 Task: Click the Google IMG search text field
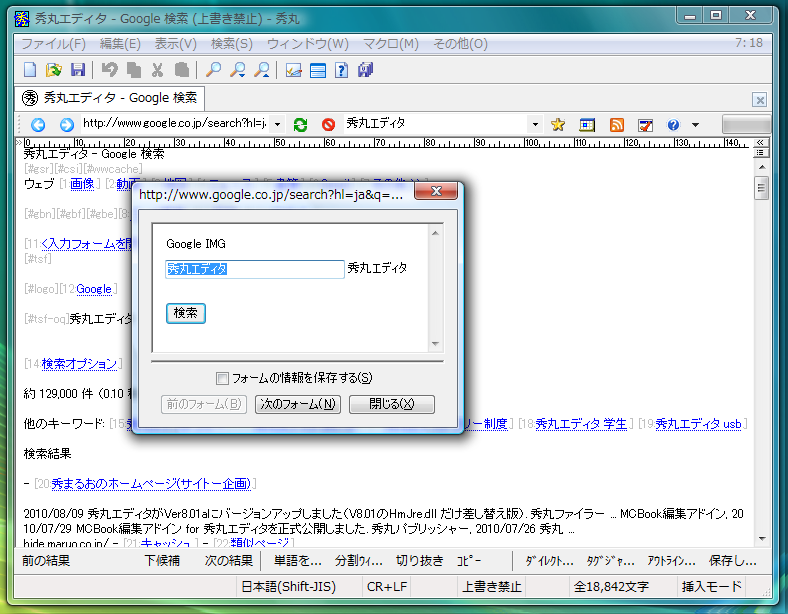point(255,269)
